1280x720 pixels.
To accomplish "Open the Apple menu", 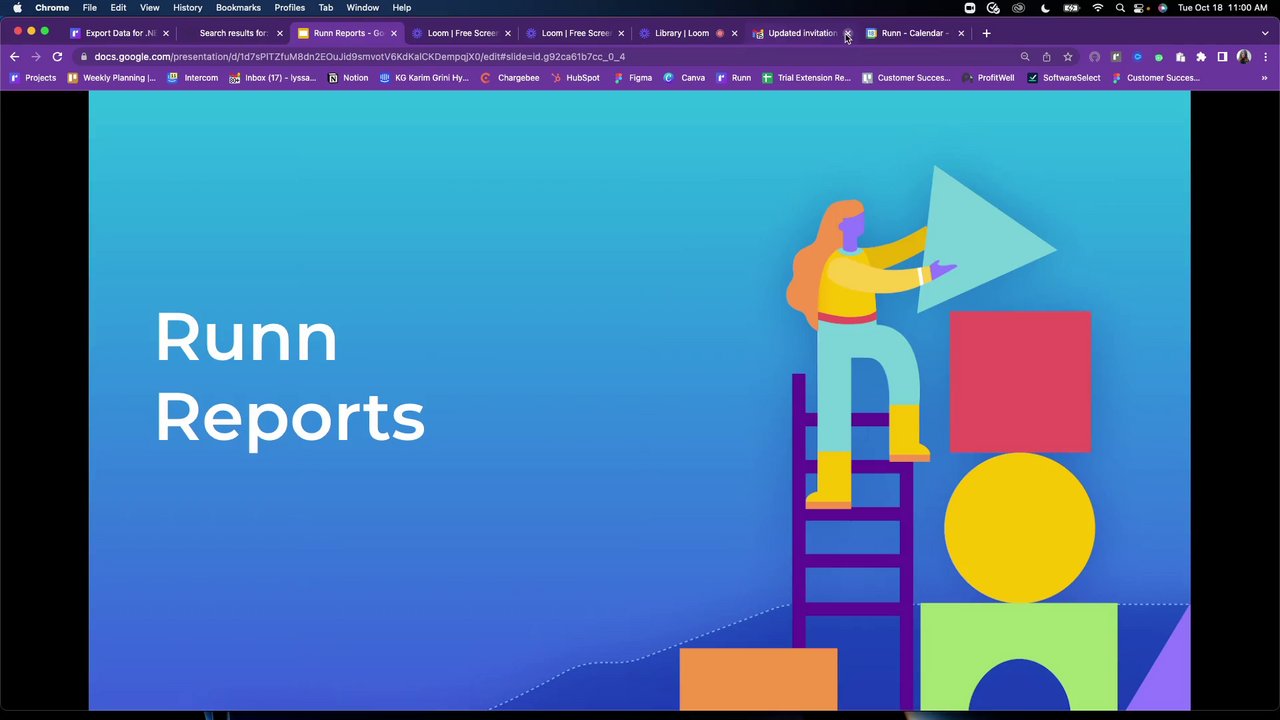I will click(17, 8).
